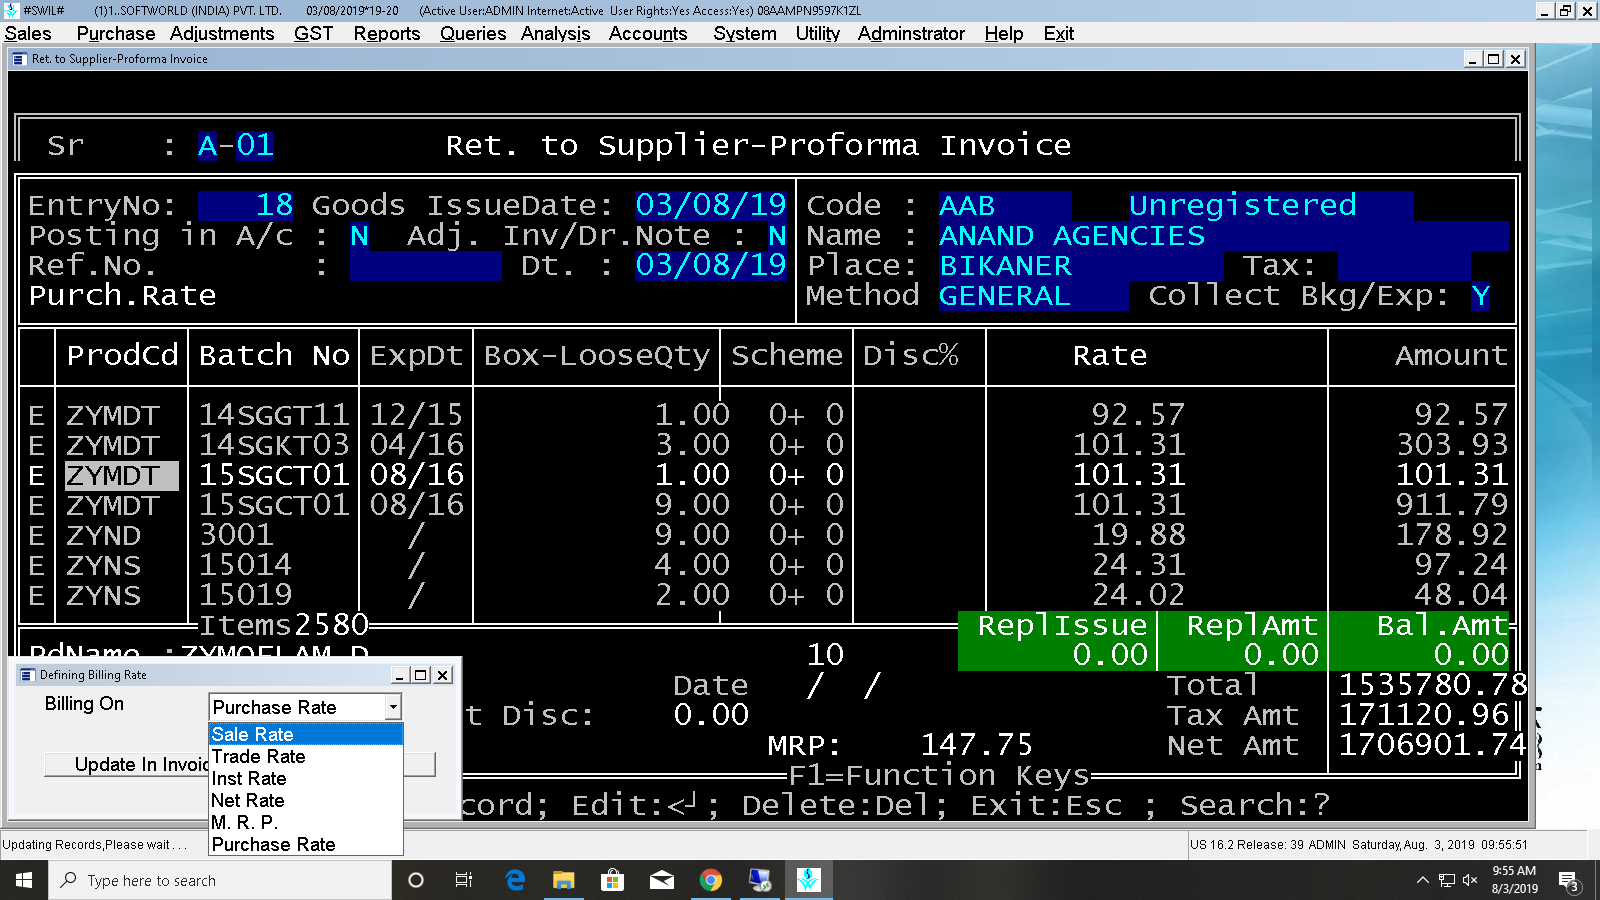Click the amount 911.79 cell
Viewport: 1600px width, 900px height.
[x=1451, y=505]
